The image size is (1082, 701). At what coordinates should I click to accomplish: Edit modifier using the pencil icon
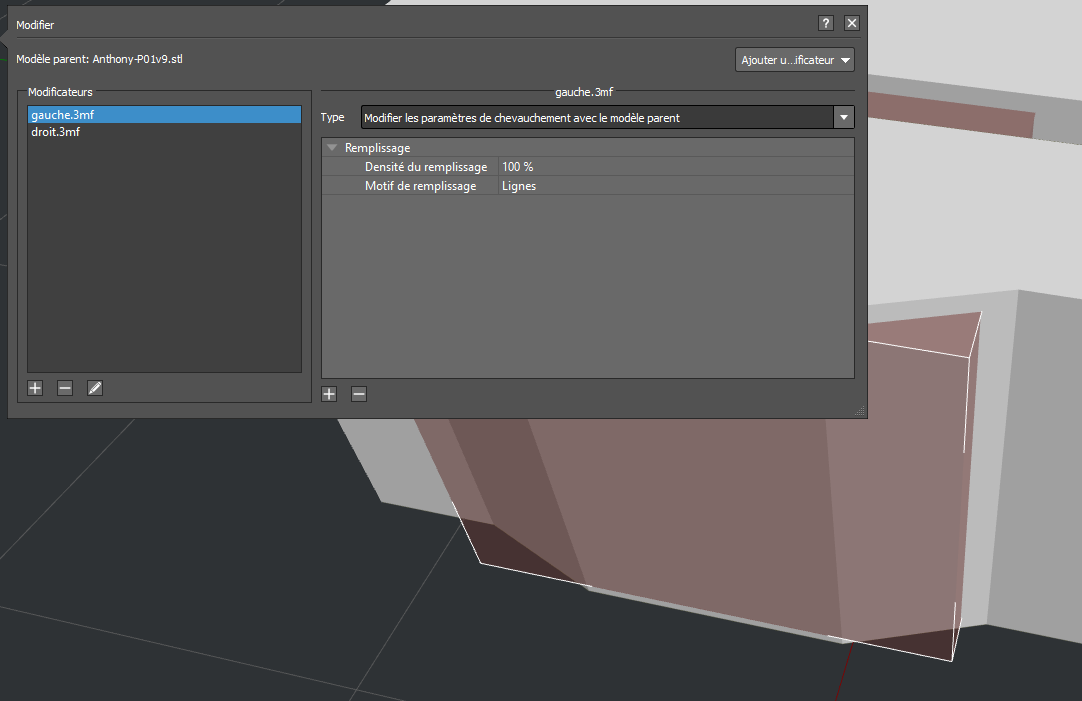tap(95, 388)
